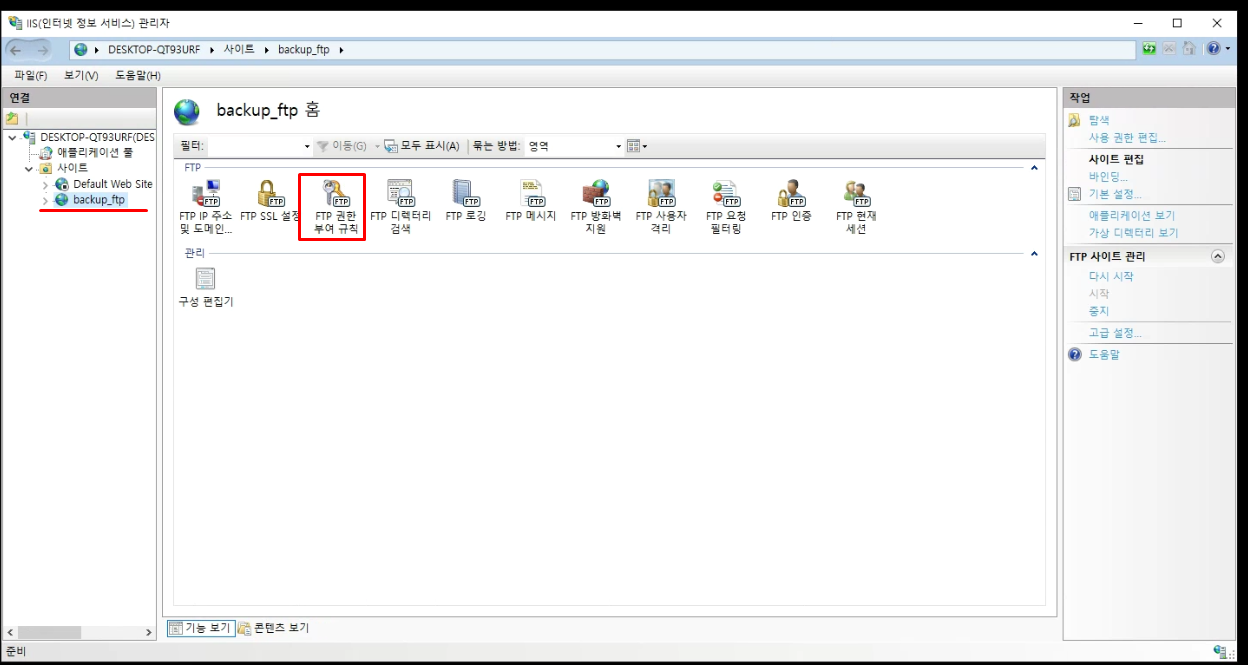Image resolution: width=1248 pixels, height=665 pixels.
Task: Click backup_ftp segment in address breadcrumb
Action: [304, 49]
